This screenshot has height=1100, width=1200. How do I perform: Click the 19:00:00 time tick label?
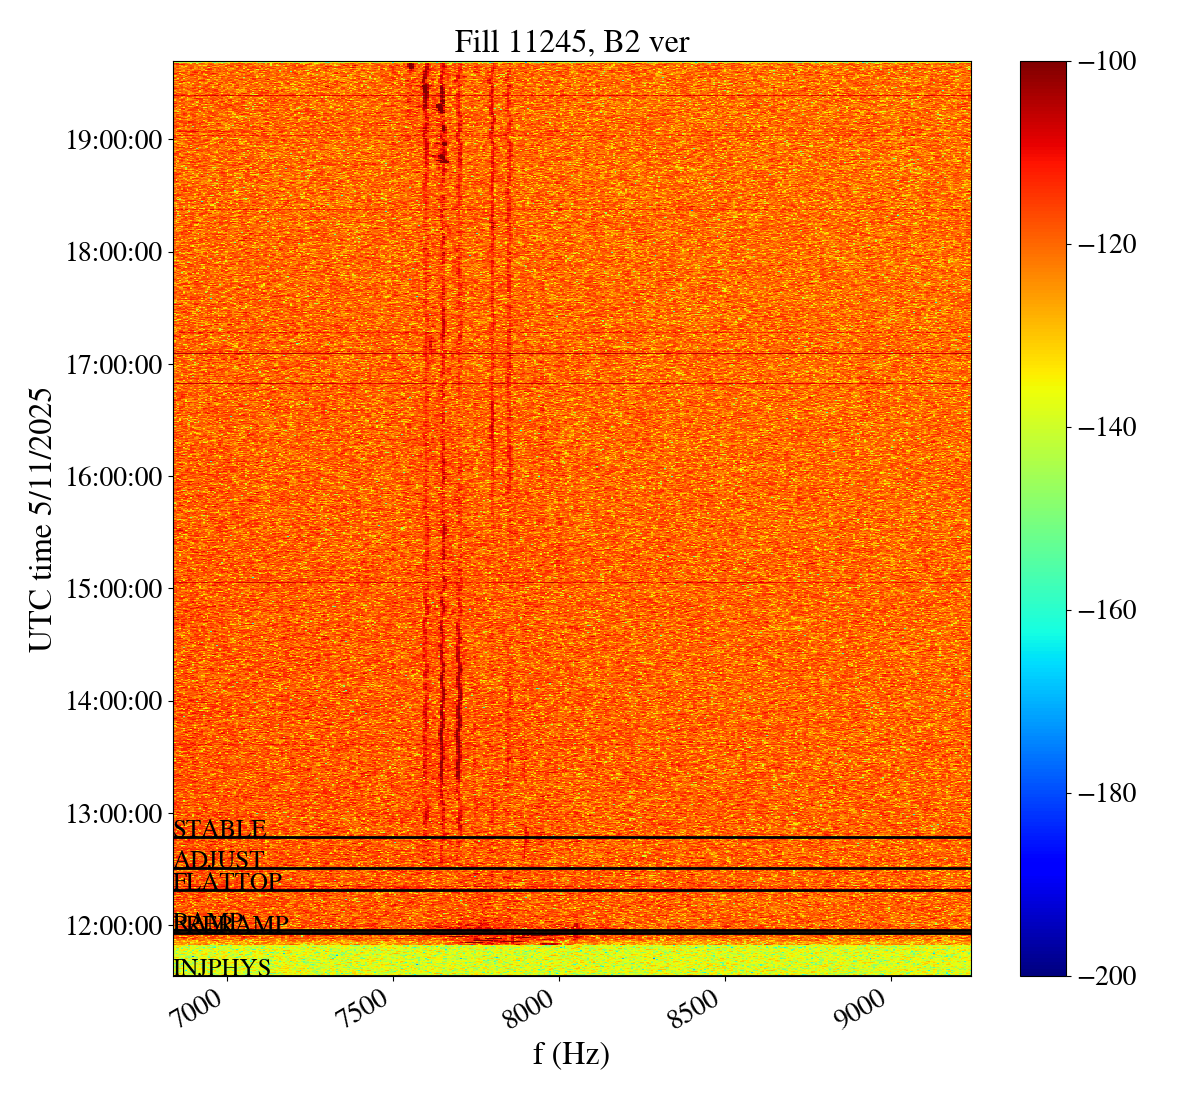pyautogui.click(x=114, y=139)
